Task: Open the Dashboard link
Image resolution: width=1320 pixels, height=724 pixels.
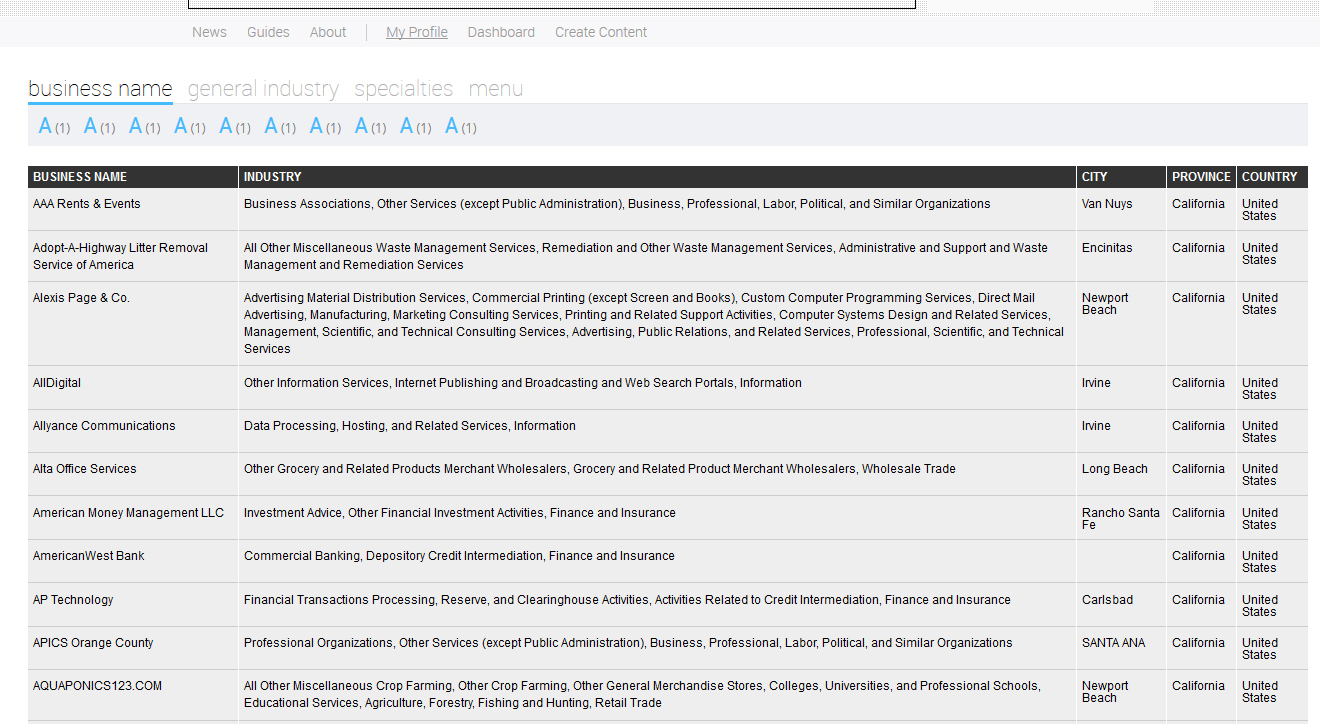Action: (501, 32)
